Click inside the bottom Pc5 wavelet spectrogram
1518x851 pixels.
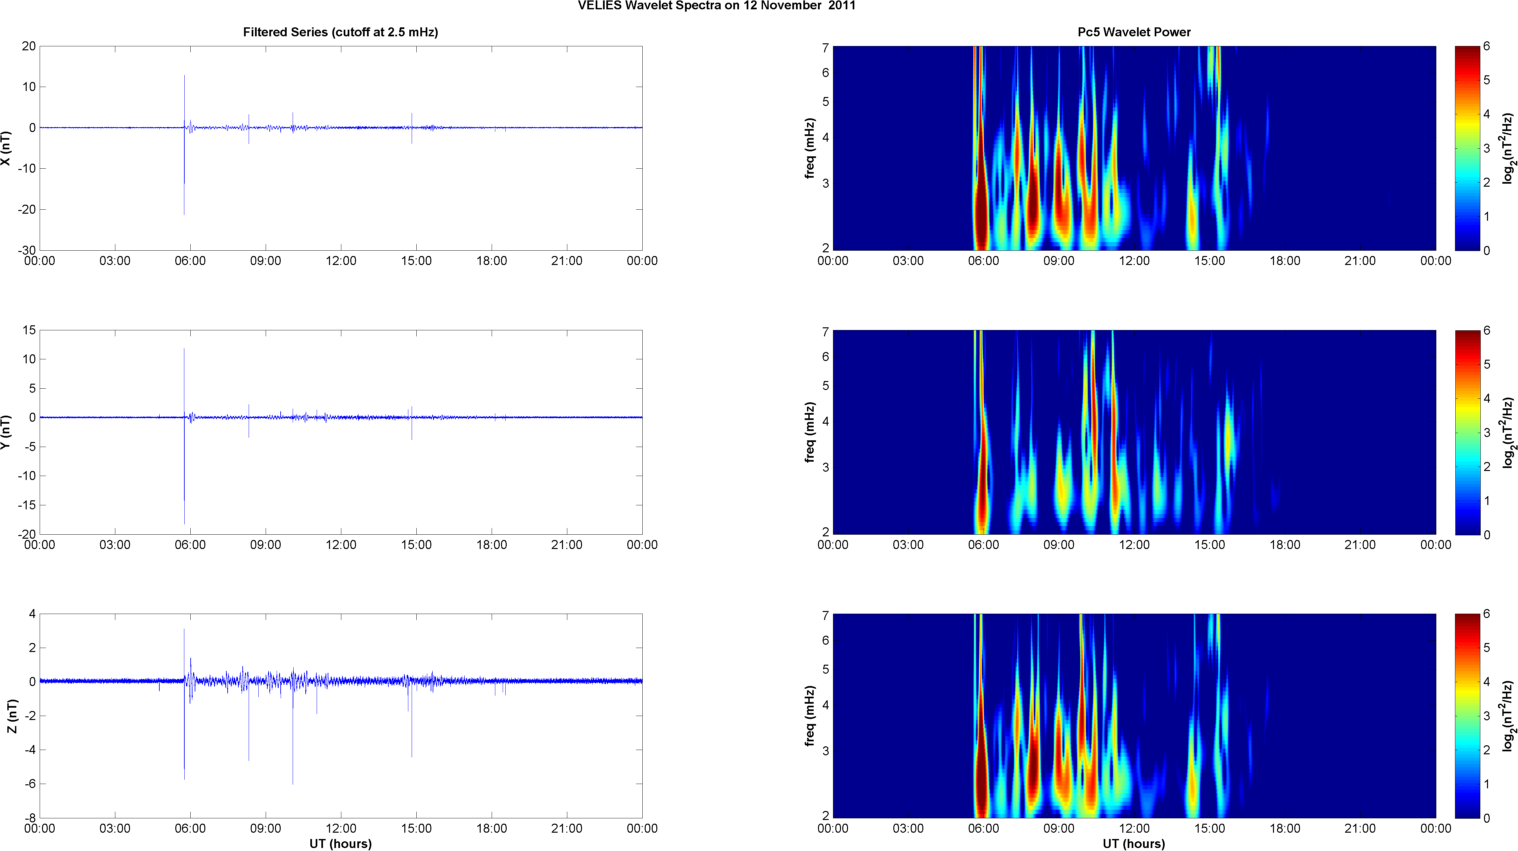tap(1134, 716)
